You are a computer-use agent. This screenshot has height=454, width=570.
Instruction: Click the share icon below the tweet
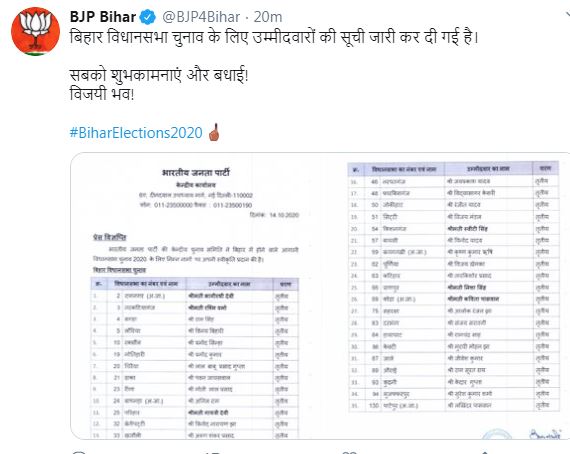point(485,453)
